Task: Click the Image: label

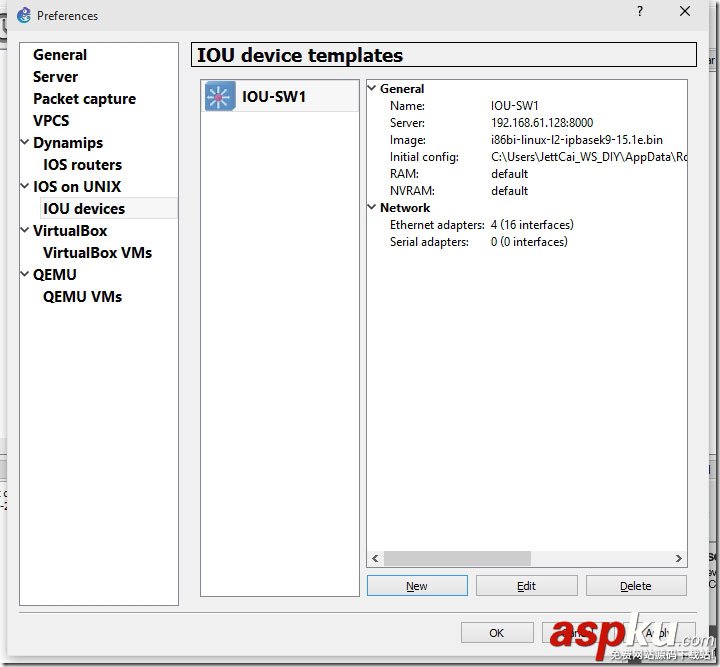Action: (408, 140)
